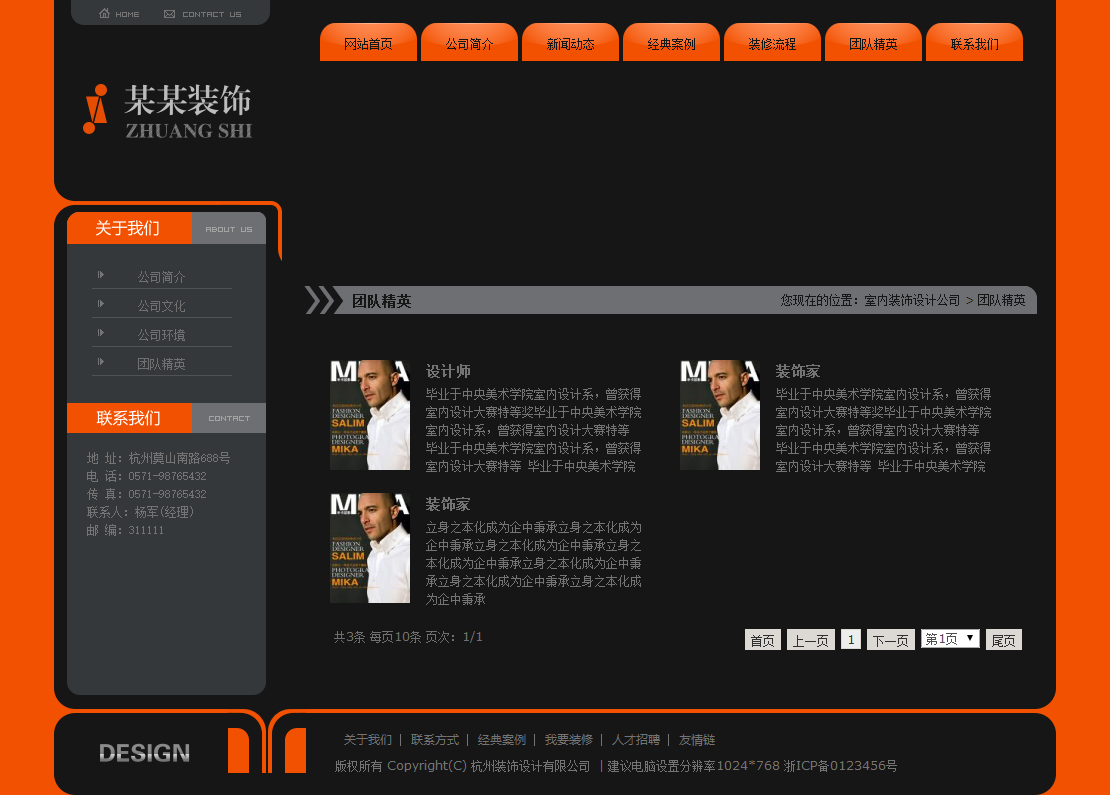Click the arrow icon beside 公司文化
The width and height of the screenshot is (1110, 795).
(x=103, y=306)
